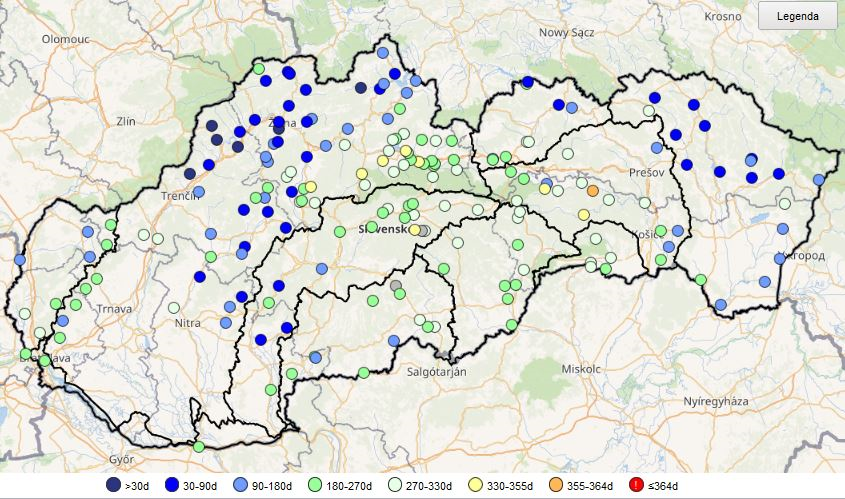The height and width of the screenshot is (499, 845).
Task: Click the orange station marker west of Prešov
Action: (593, 191)
